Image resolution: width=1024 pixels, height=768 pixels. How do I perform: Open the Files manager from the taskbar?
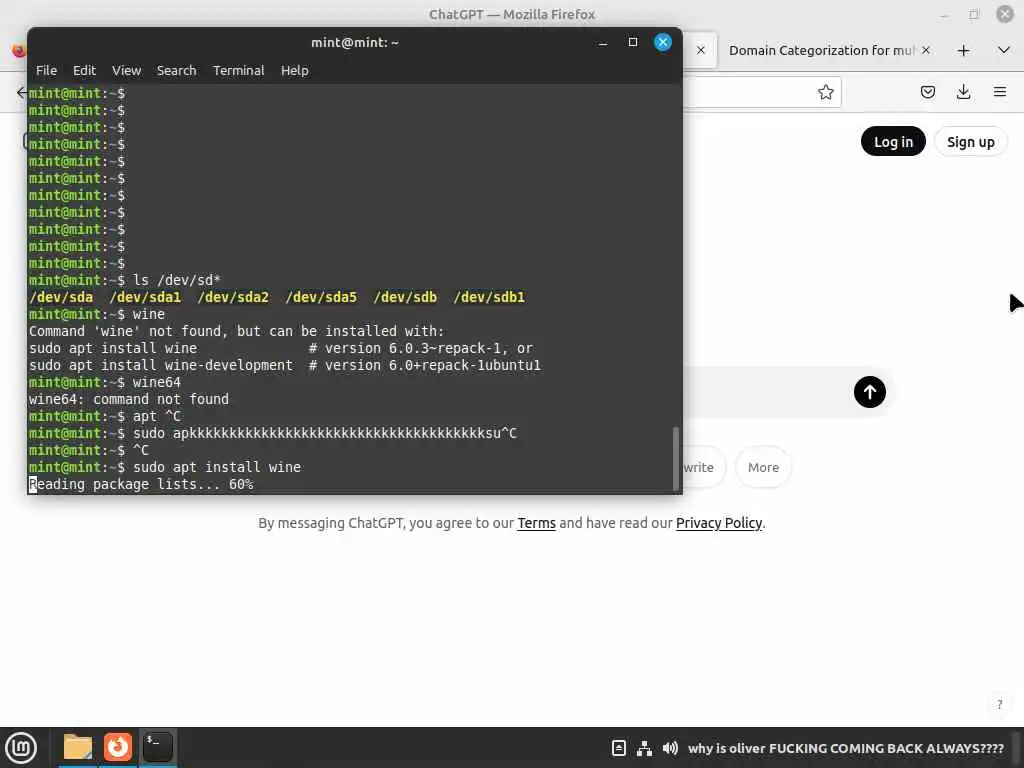[x=78, y=747]
